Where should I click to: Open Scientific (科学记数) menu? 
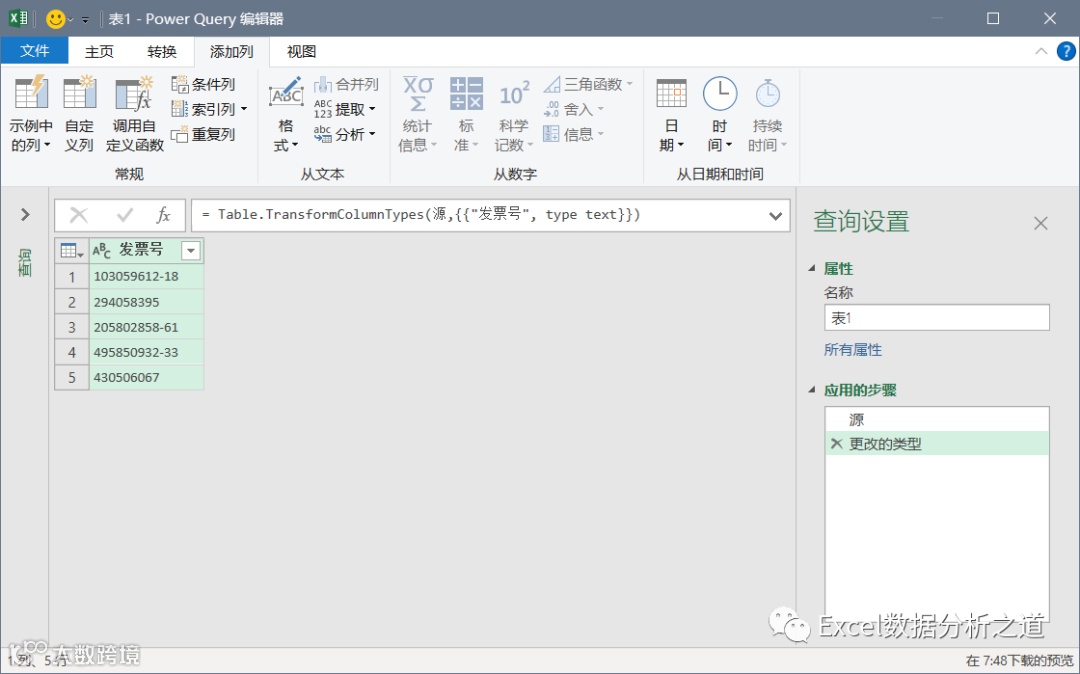(x=514, y=114)
